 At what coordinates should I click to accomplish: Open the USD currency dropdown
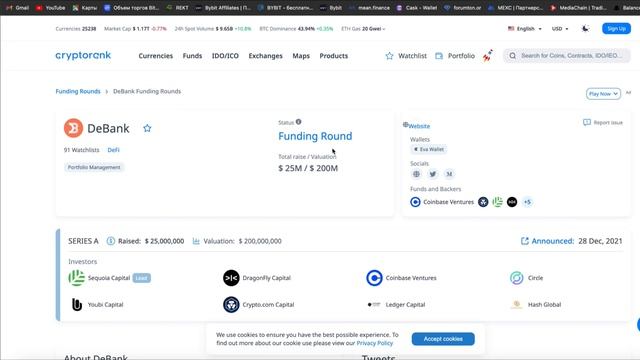(560, 29)
